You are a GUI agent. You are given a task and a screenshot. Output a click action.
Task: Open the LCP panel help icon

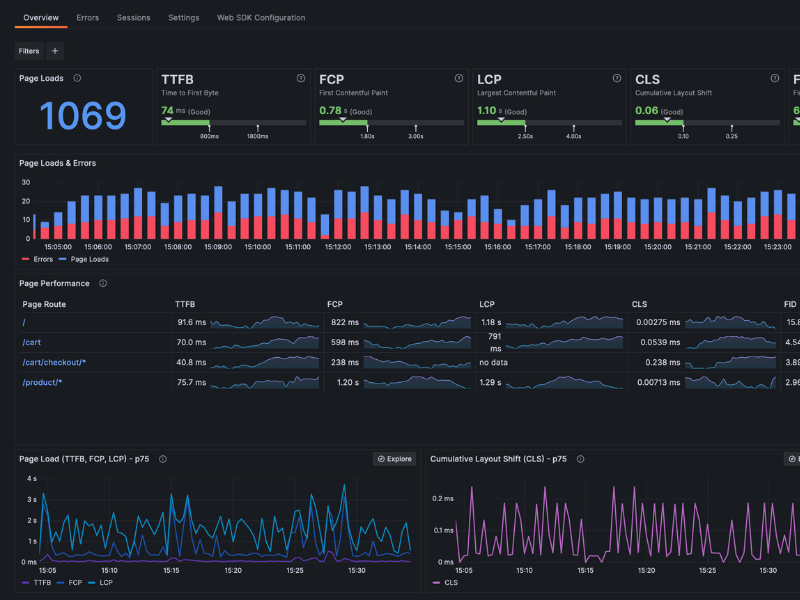pos(617,78)
